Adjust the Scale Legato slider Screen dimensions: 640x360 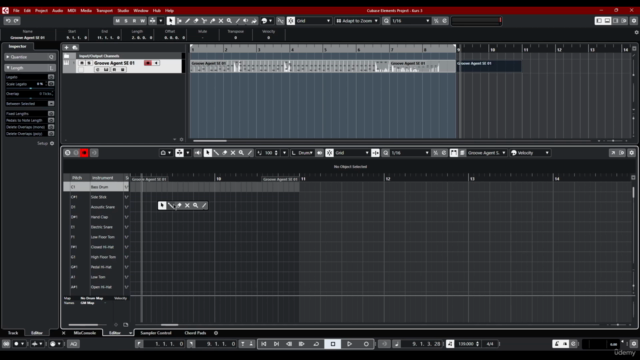29,88
